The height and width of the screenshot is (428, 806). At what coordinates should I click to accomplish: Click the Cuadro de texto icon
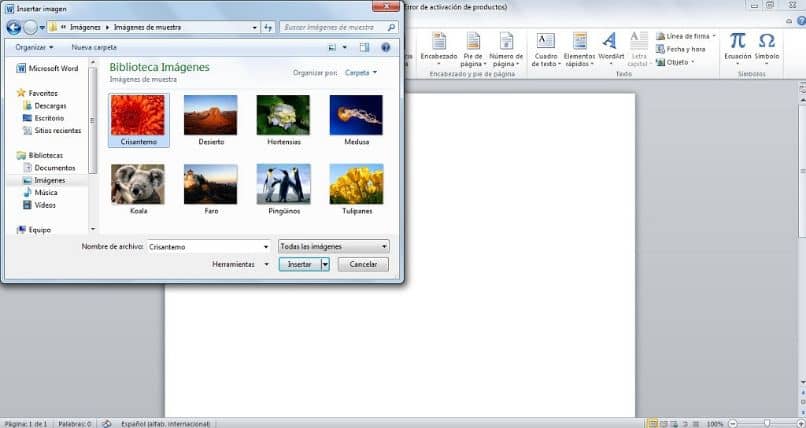pyautogui.click(x=545, y=41)
